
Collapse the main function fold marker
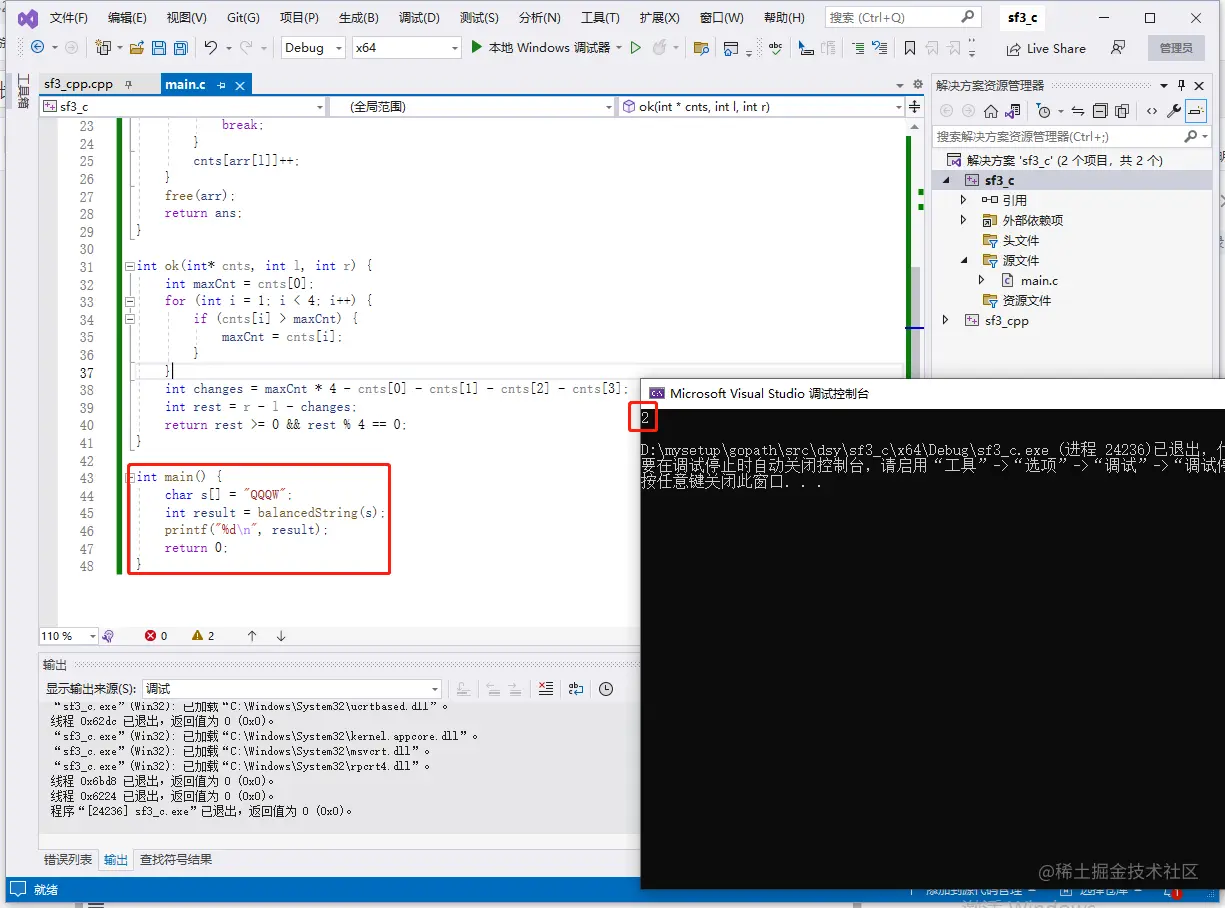pyautogui.click(x=129, y=478)
